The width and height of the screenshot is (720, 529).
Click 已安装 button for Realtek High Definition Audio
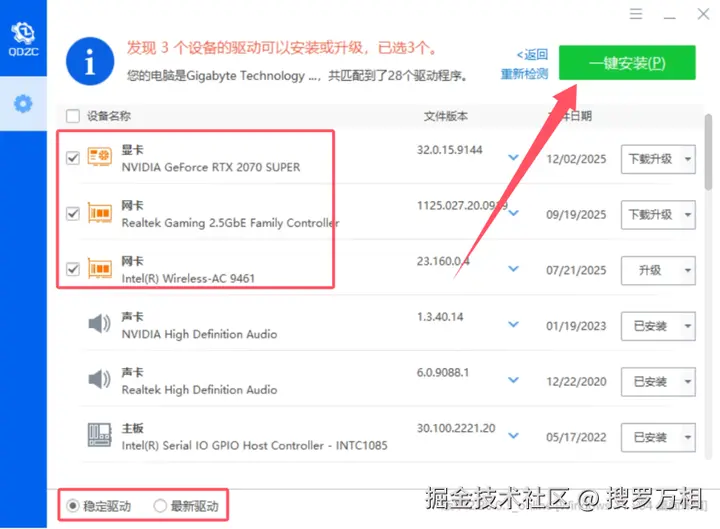coord(651,382)
